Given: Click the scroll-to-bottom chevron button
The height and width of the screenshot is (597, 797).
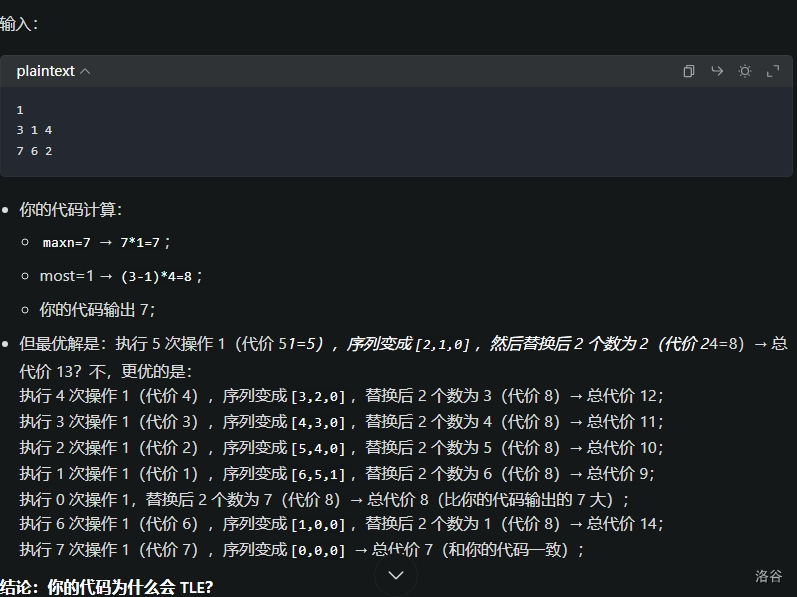Looking at the screenshot, I should (395, 574).
